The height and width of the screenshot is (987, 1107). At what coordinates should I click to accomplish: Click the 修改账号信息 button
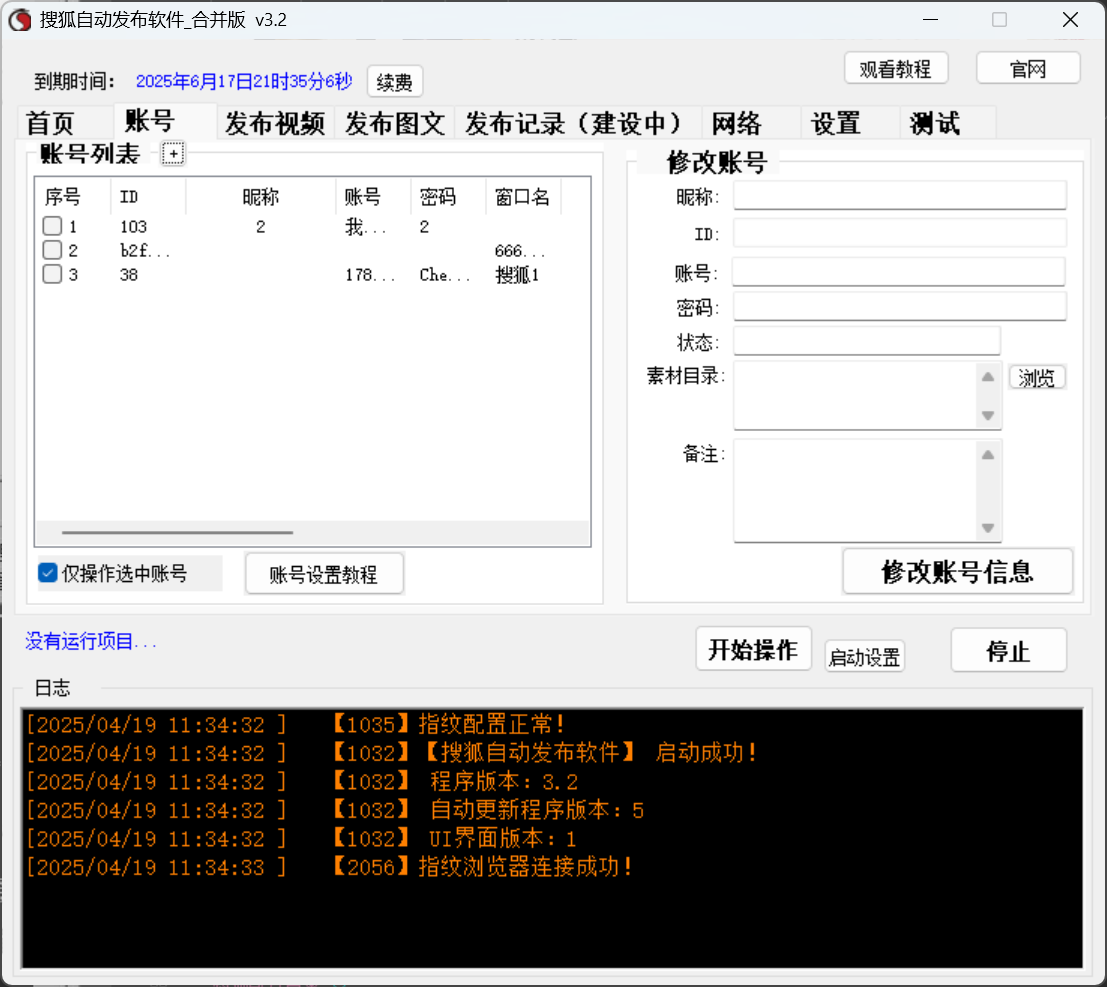click(958, 572)
